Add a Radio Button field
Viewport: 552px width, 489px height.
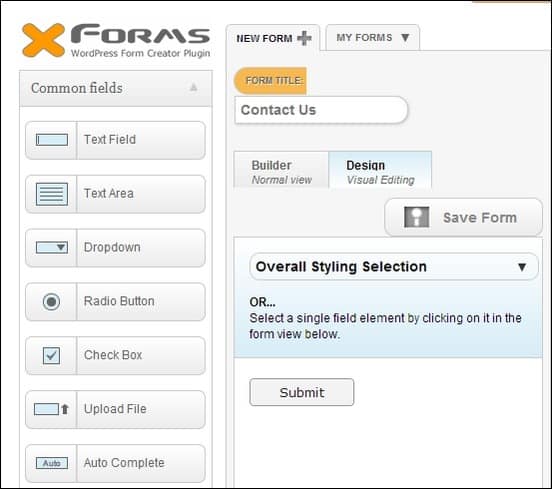pyautogui.click(x=115, y=302)
